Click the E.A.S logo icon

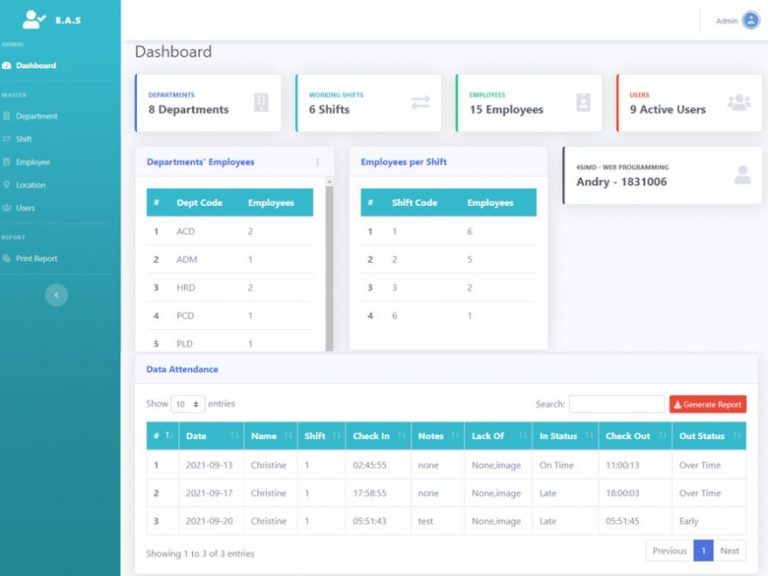click(x=34, y=19)
